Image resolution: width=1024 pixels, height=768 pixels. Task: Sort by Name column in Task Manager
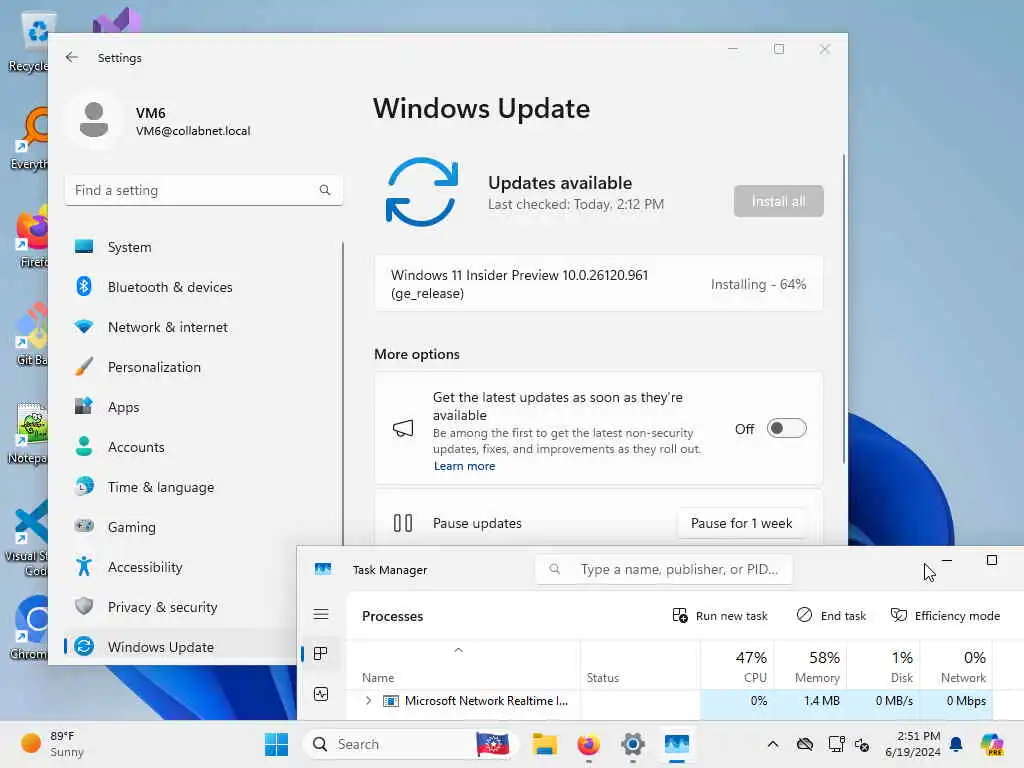[x=378, y=678]
